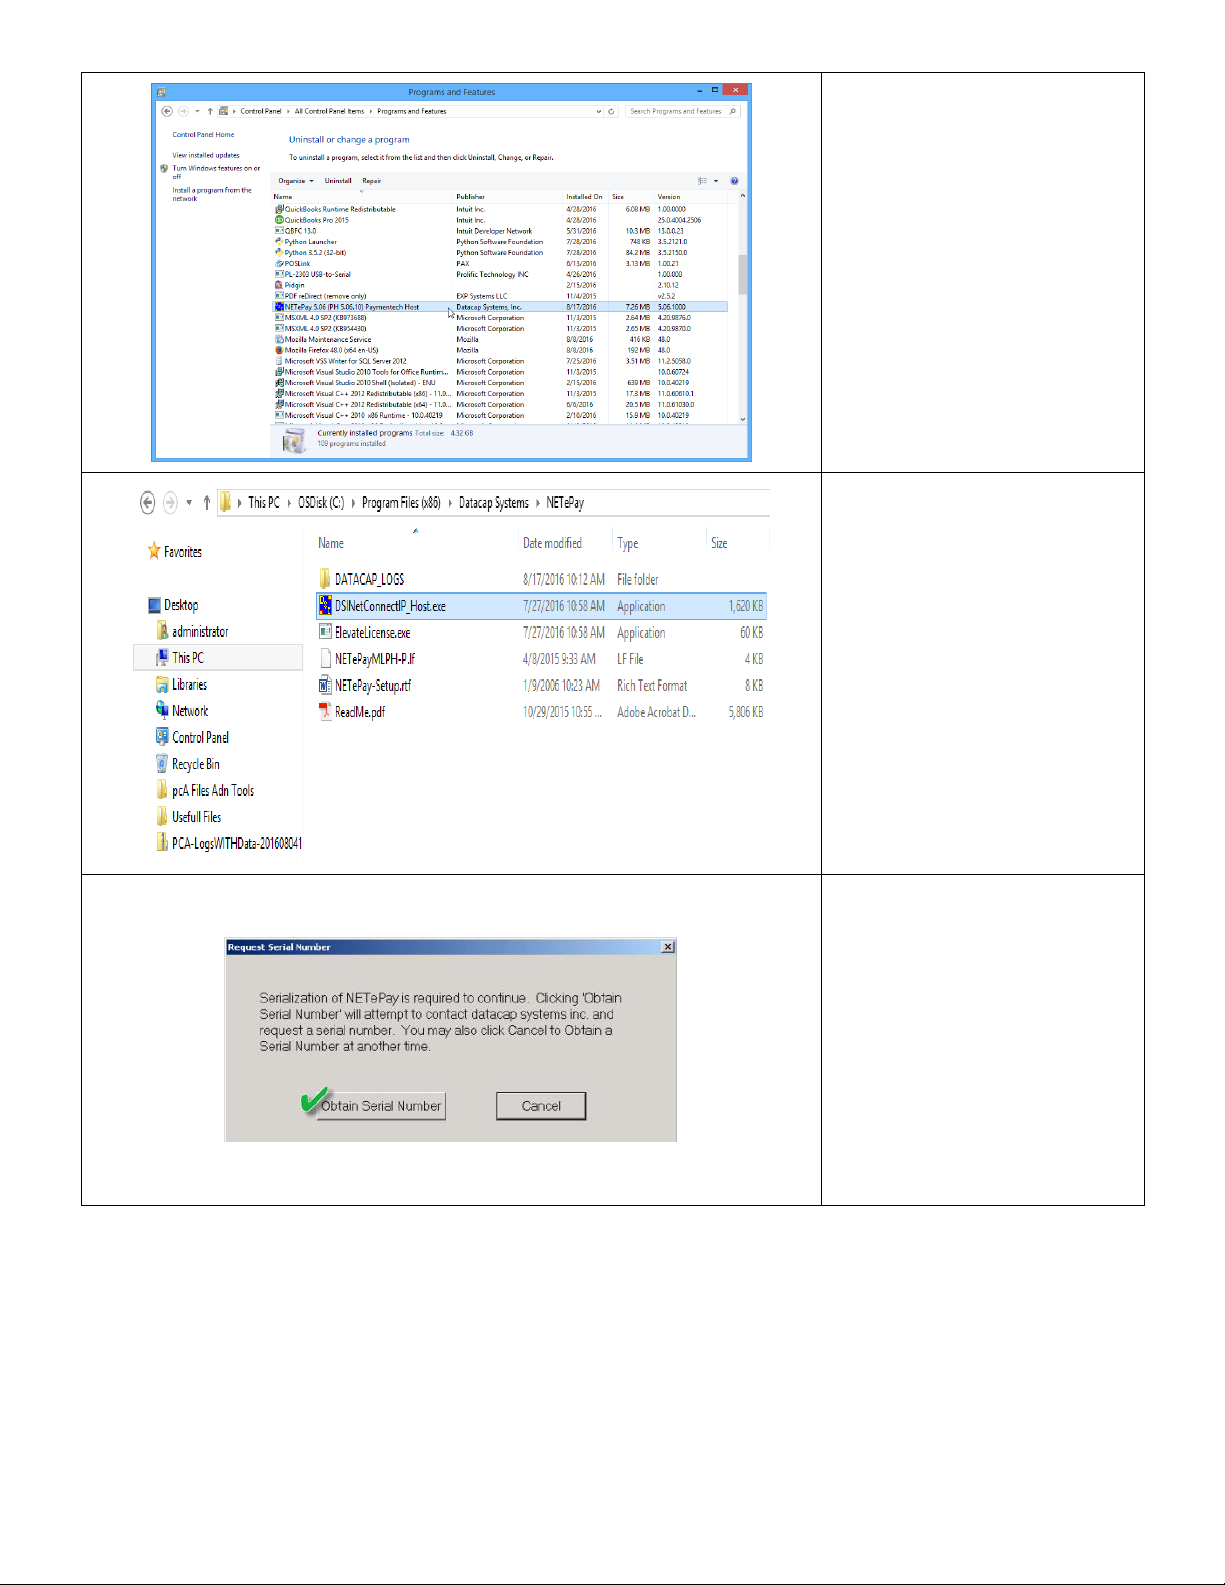Select the NETePay-Setup.rtf document icon

click(325, 685)
